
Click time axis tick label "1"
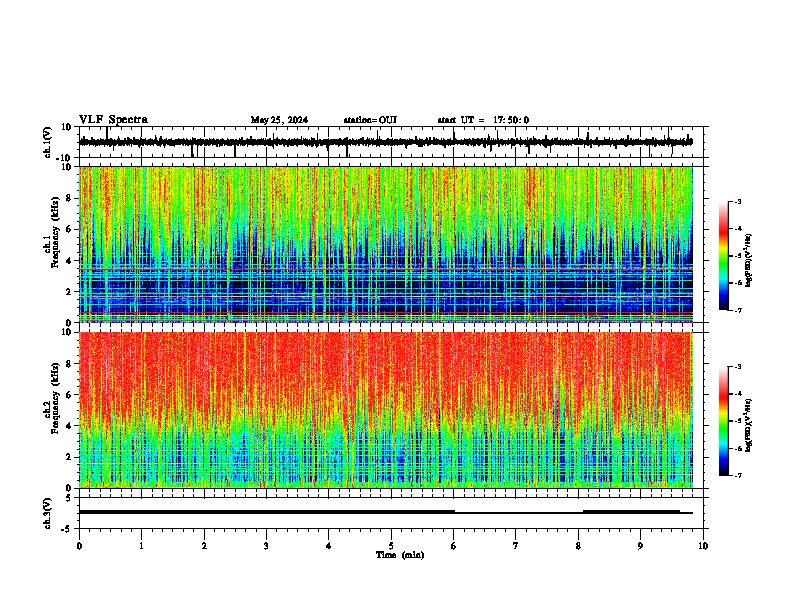(141, 546)
